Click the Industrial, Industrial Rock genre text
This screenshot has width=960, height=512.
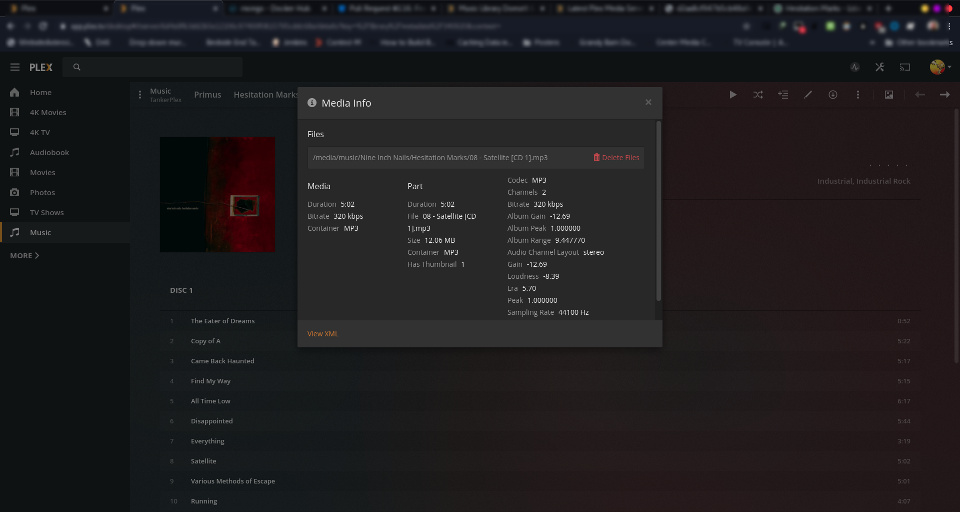coord(863,181)
